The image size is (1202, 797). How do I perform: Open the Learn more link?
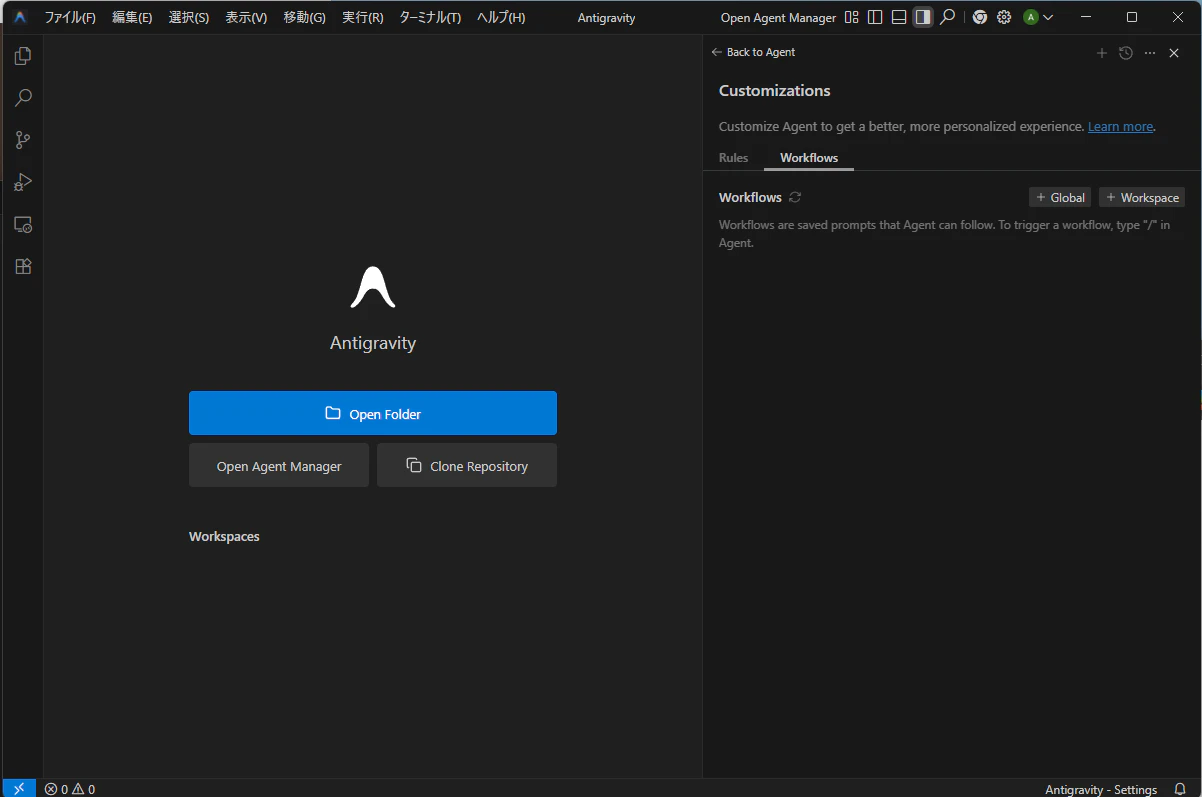tap(1120, 127)
